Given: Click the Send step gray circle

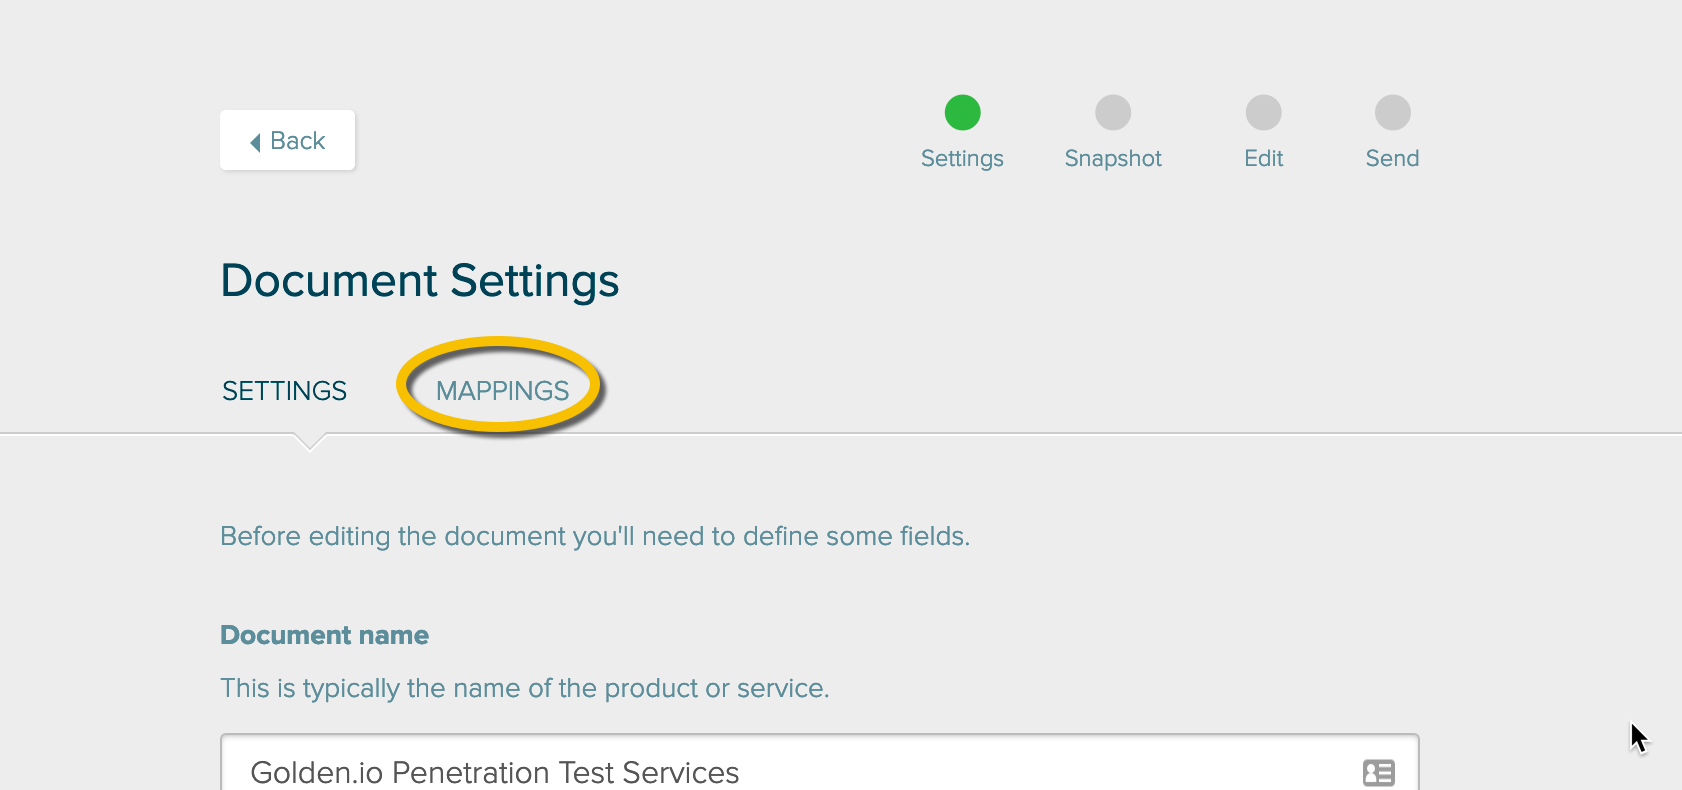Looking at the screenshot, I should (1392, 112).
